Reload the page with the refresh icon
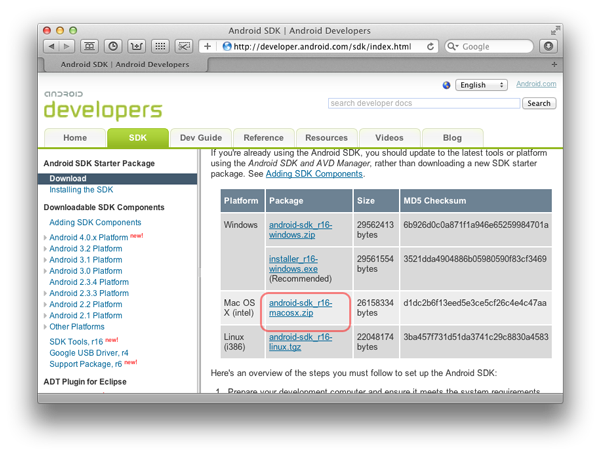This screenshot has height=455, width=600. 430,46
